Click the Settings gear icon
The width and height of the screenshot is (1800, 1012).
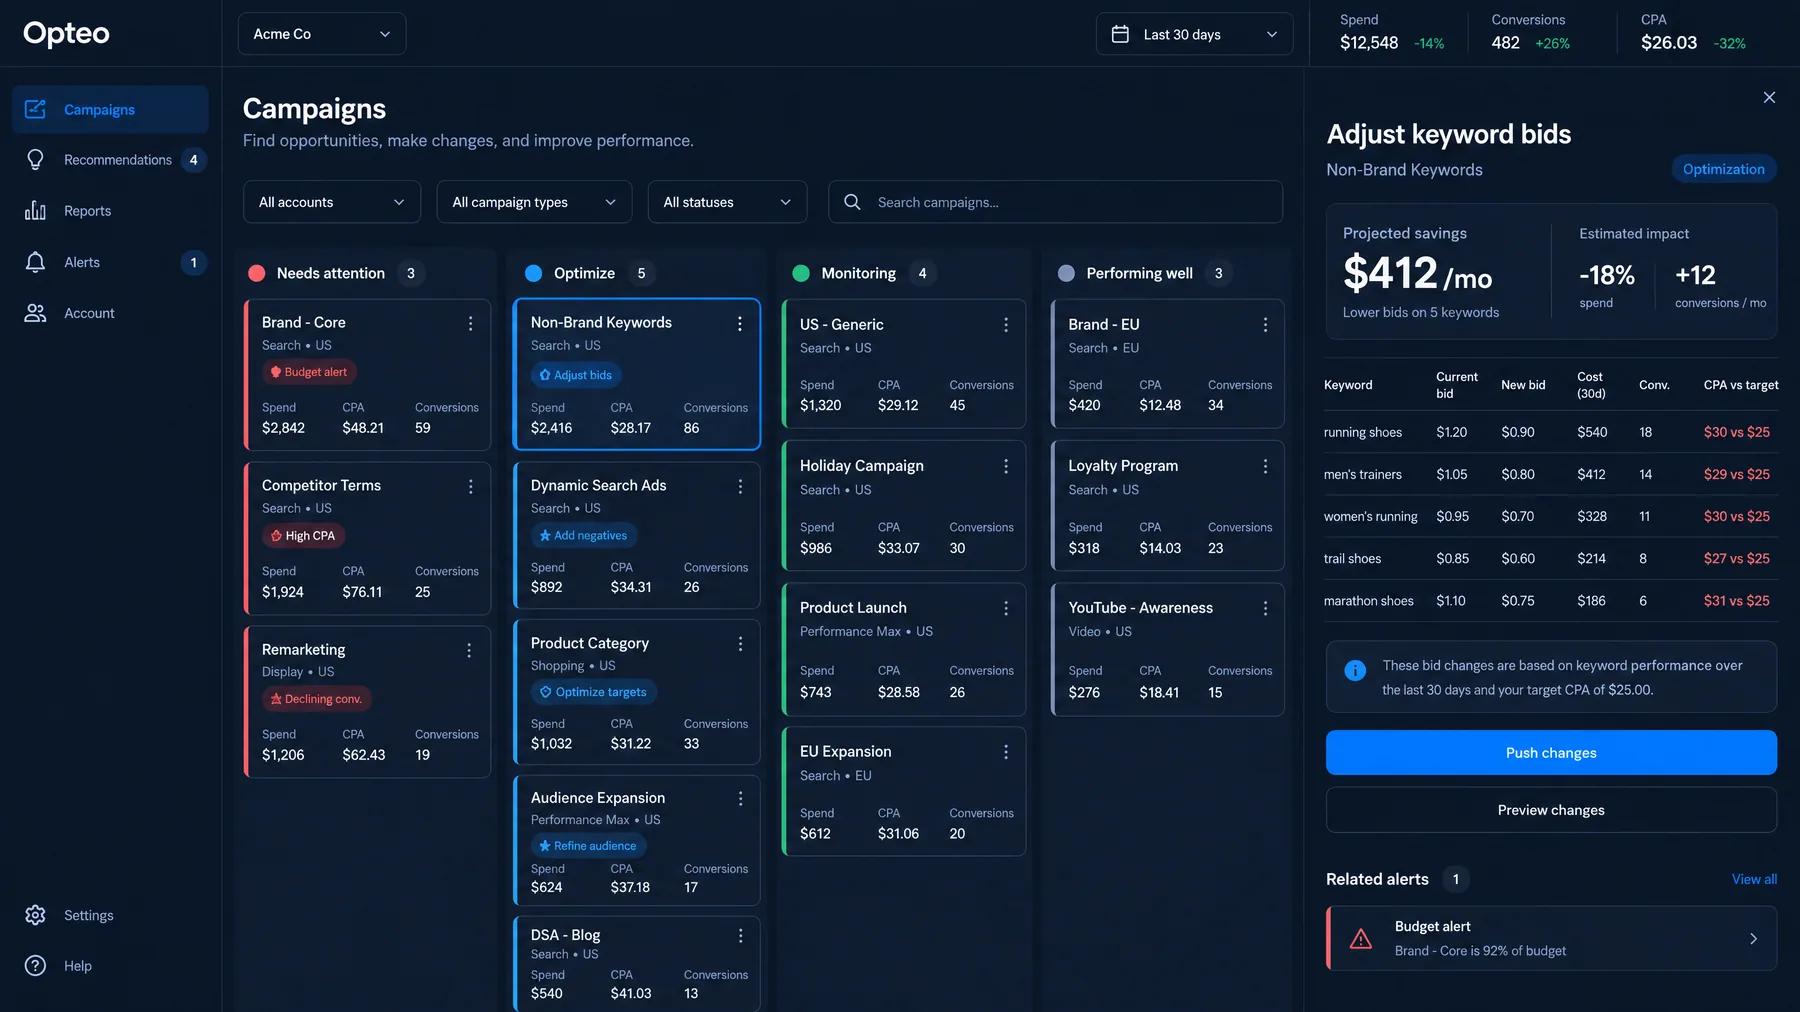click(x=35, y=915)
